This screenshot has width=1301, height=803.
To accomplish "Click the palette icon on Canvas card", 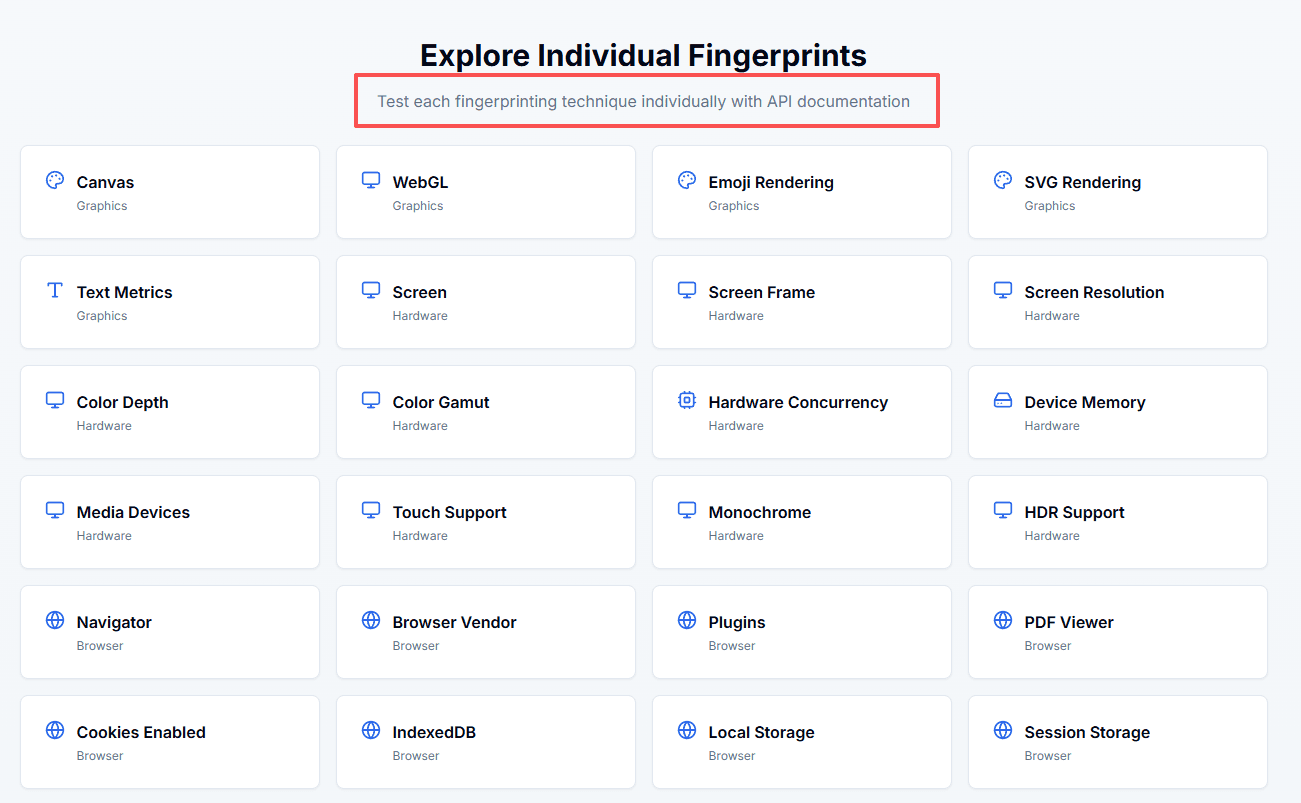I will tap(55, 180).
